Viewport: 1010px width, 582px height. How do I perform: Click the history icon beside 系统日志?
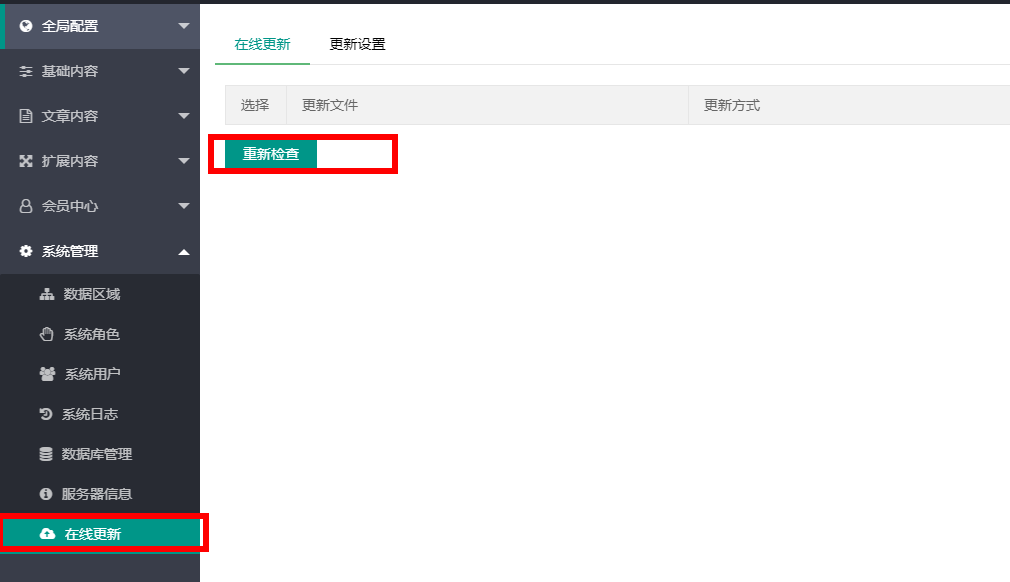point(46,414)
